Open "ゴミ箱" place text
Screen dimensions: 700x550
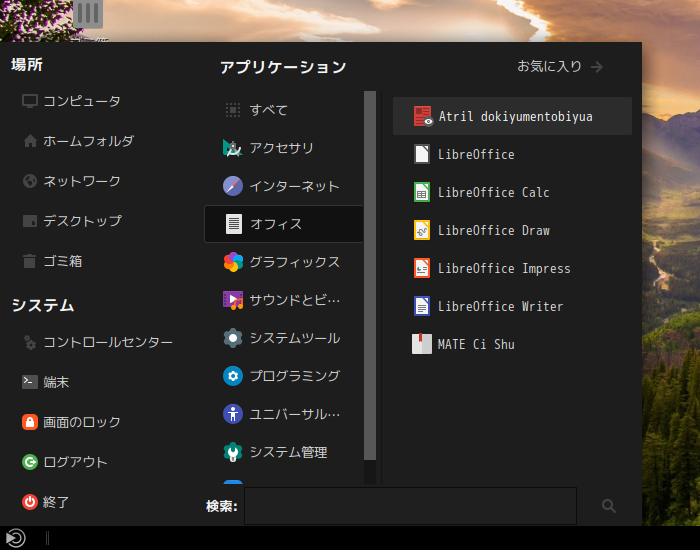62,261
